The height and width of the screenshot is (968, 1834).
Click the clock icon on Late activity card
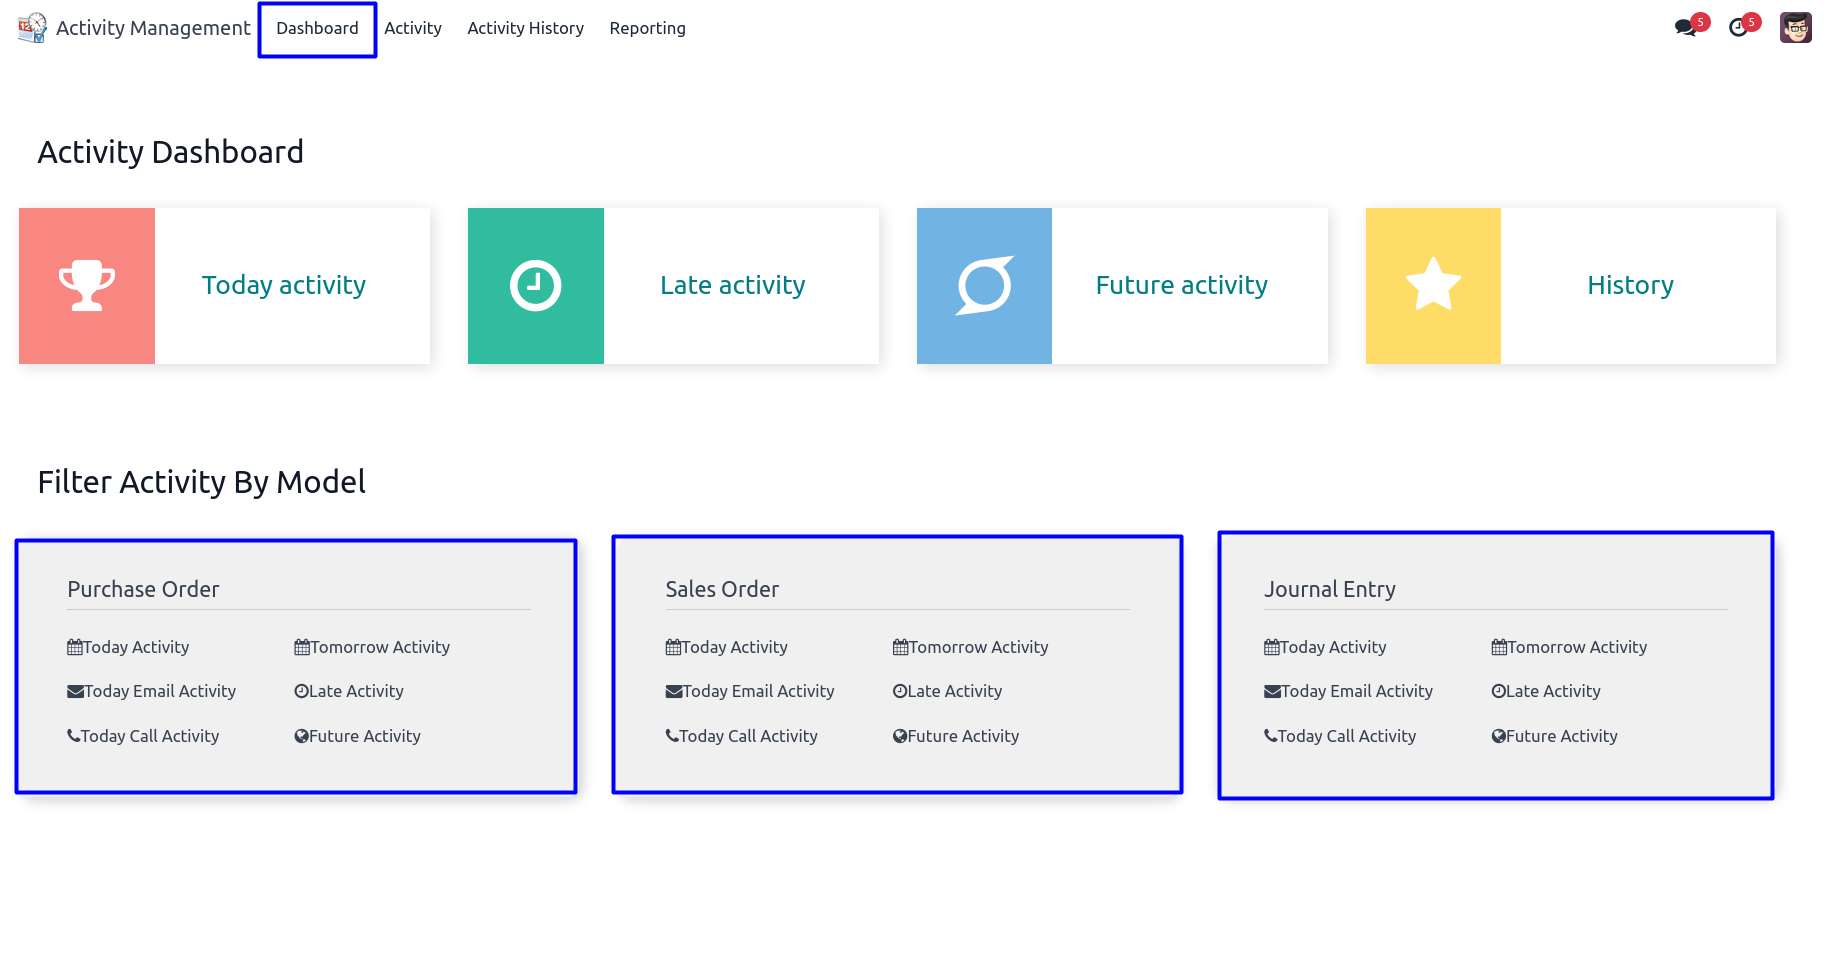pos(535,286)
